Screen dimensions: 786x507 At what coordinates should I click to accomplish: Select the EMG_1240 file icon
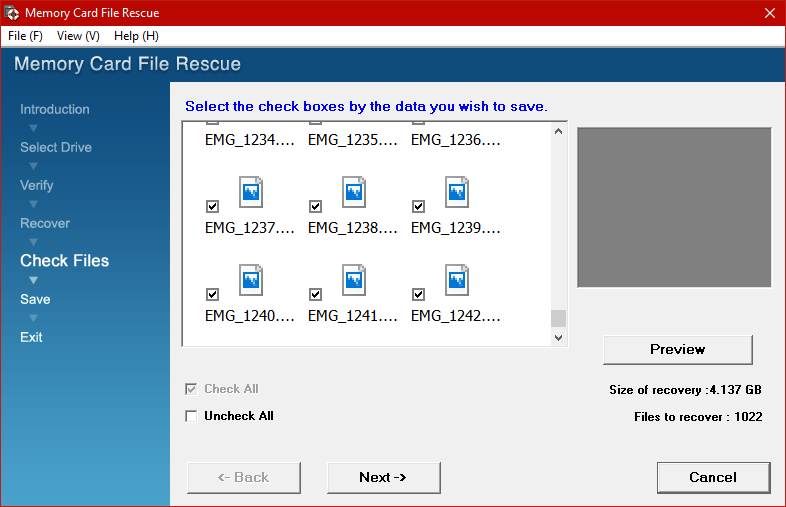coord(251,280)
